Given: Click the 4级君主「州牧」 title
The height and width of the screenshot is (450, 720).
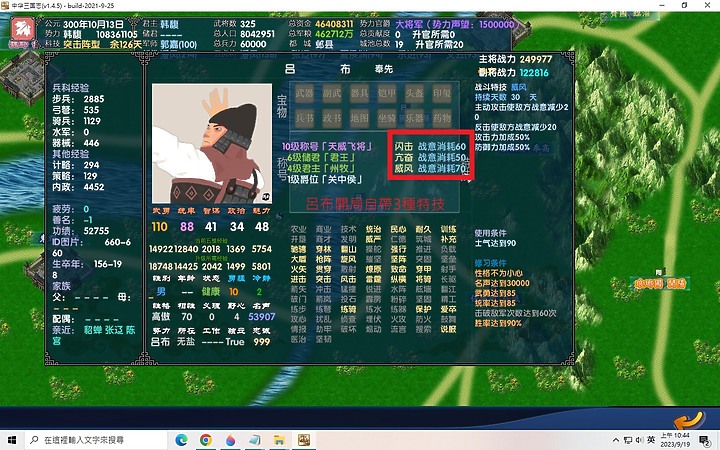Looking at the screenshot, I should pyautogui.click(x=321, y=169).
